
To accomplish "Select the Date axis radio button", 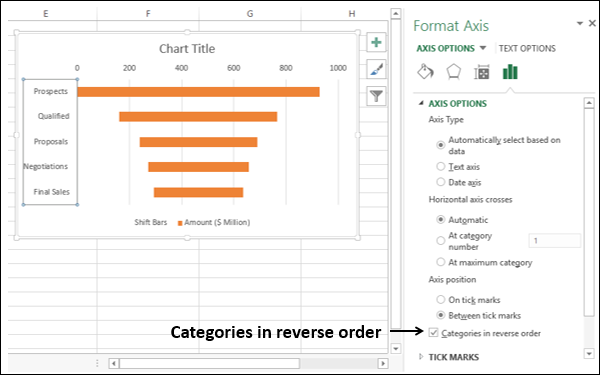I will click(x=441, y=182).
